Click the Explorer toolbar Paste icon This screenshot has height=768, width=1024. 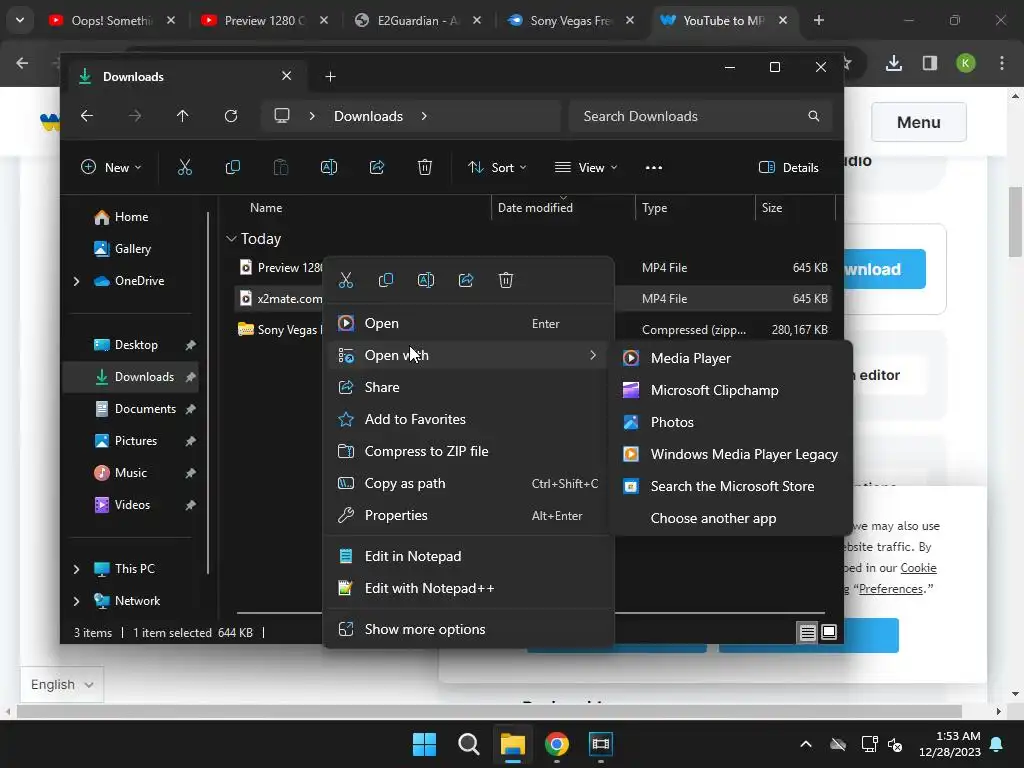pos(281,168)
